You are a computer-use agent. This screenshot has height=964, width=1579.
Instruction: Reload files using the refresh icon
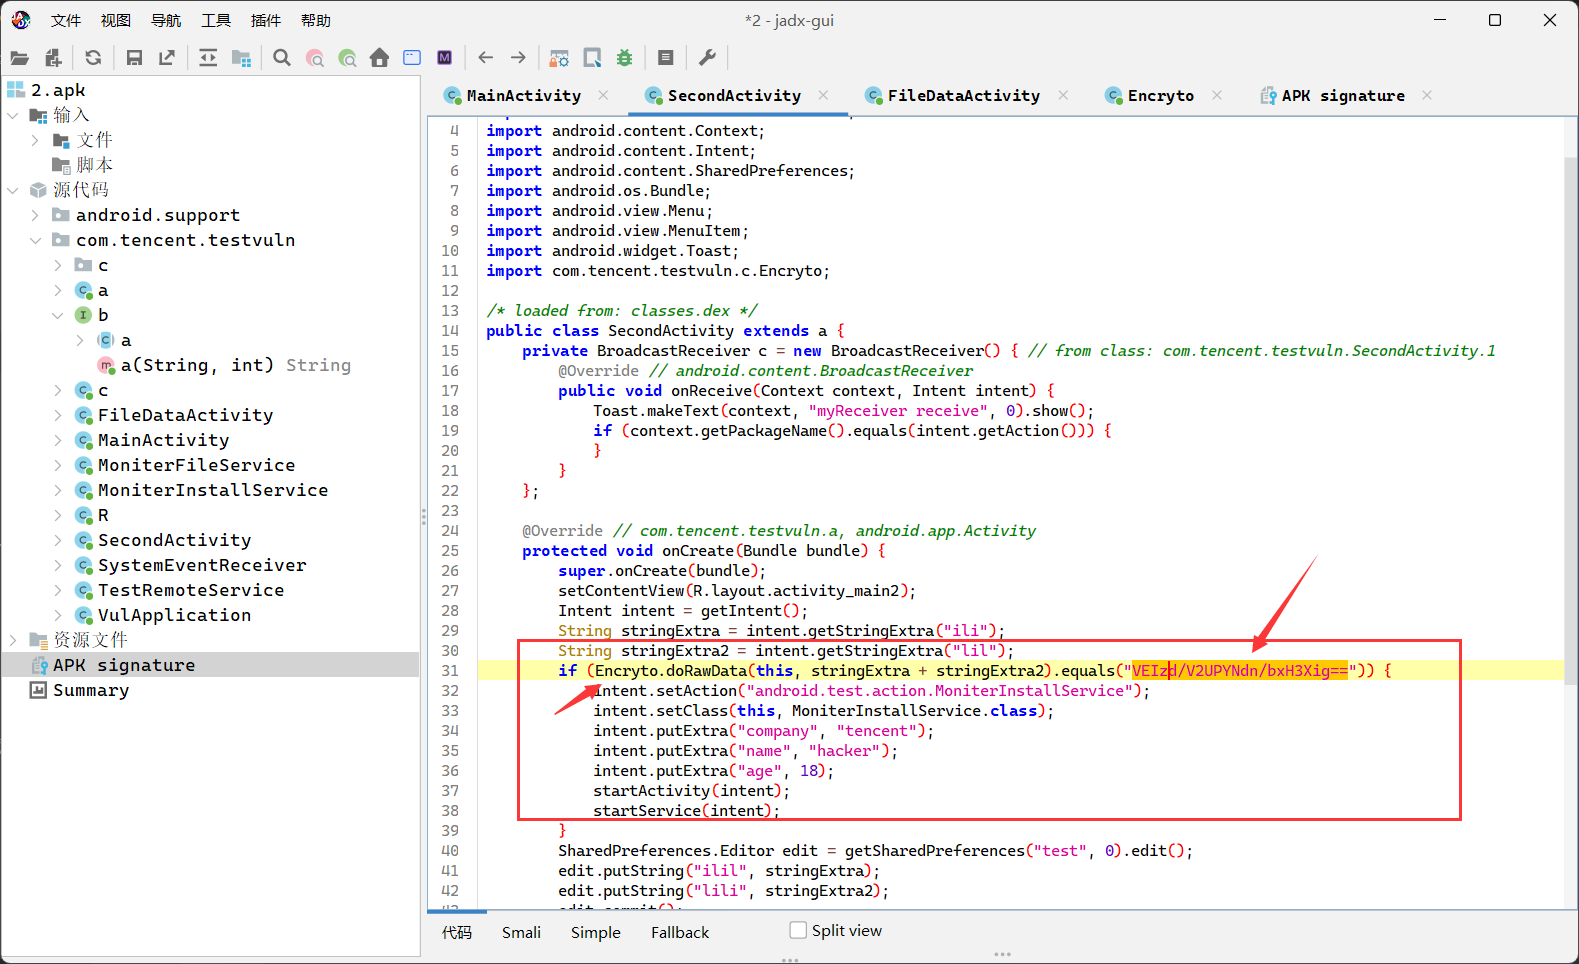coord(93,58)
